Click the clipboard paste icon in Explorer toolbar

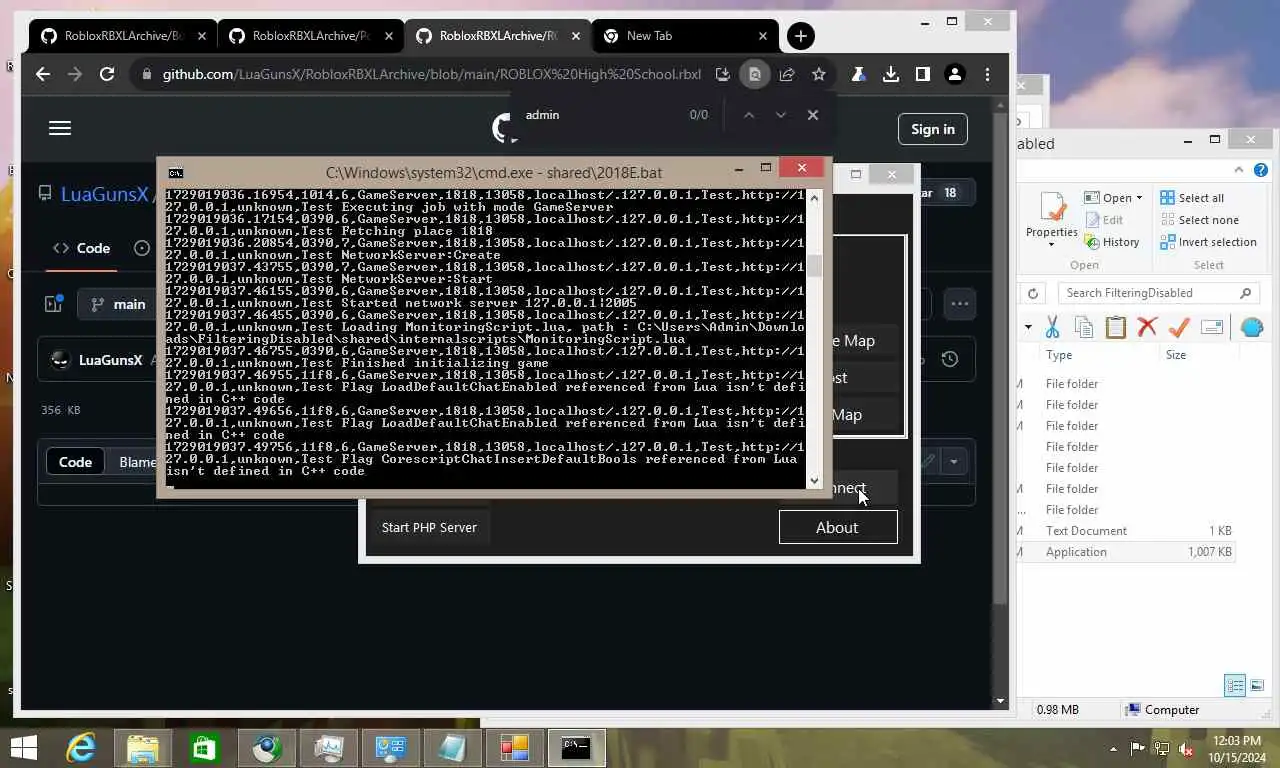(x=1116, y=327)
